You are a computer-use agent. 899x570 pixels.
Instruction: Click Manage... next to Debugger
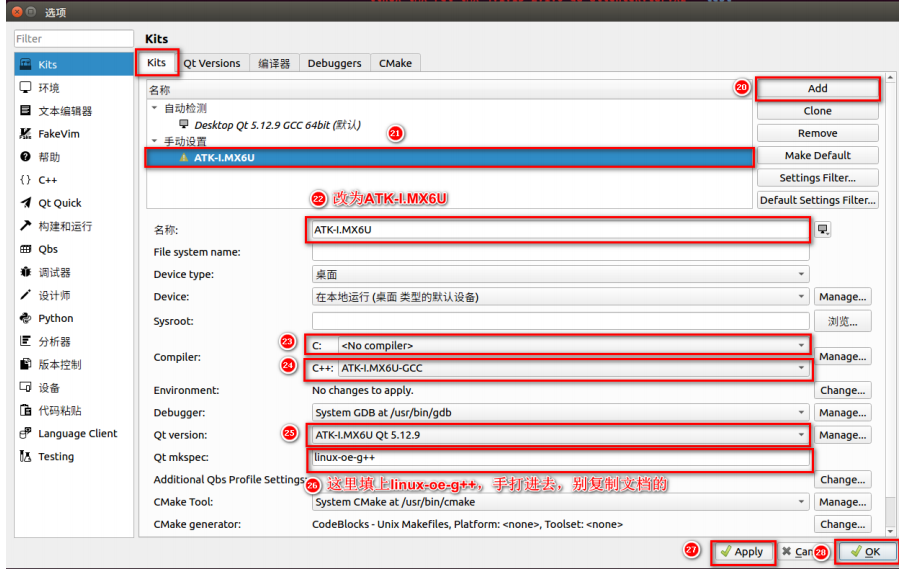842,412
